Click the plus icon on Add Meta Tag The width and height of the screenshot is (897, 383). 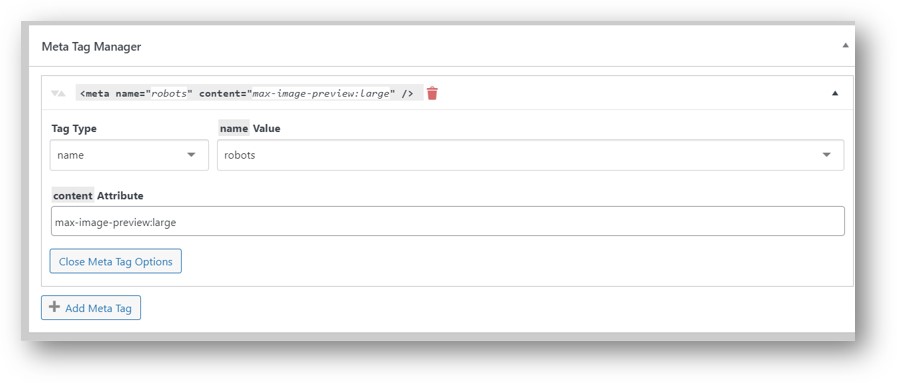pos(54,308)
